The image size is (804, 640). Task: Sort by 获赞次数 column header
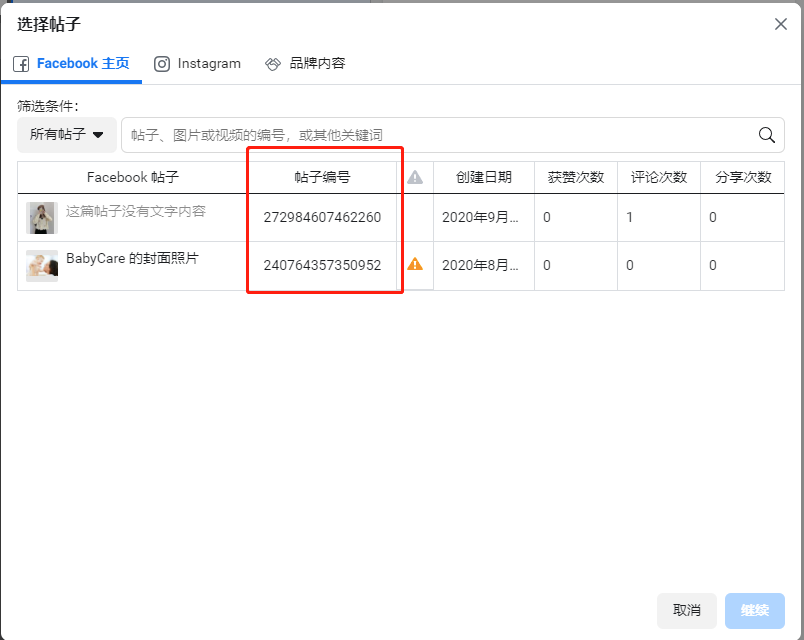click(576, 177)
